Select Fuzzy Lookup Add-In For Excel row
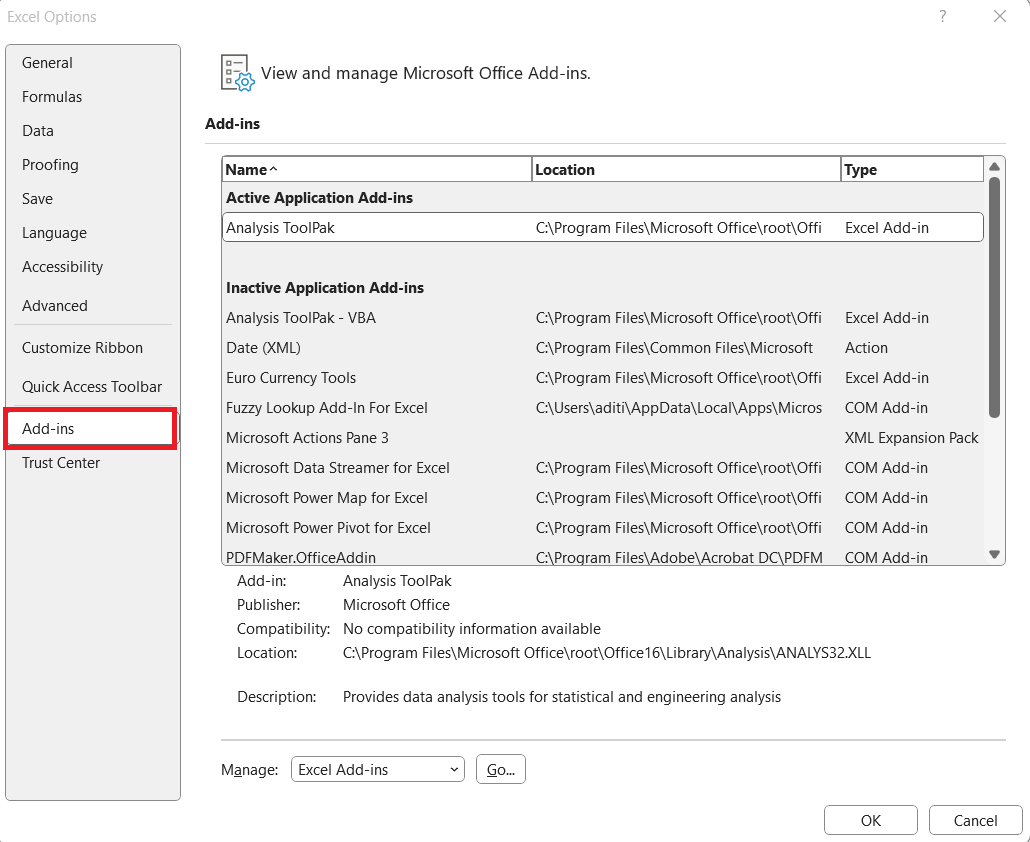1030x842 pixels. pos(602,408)
